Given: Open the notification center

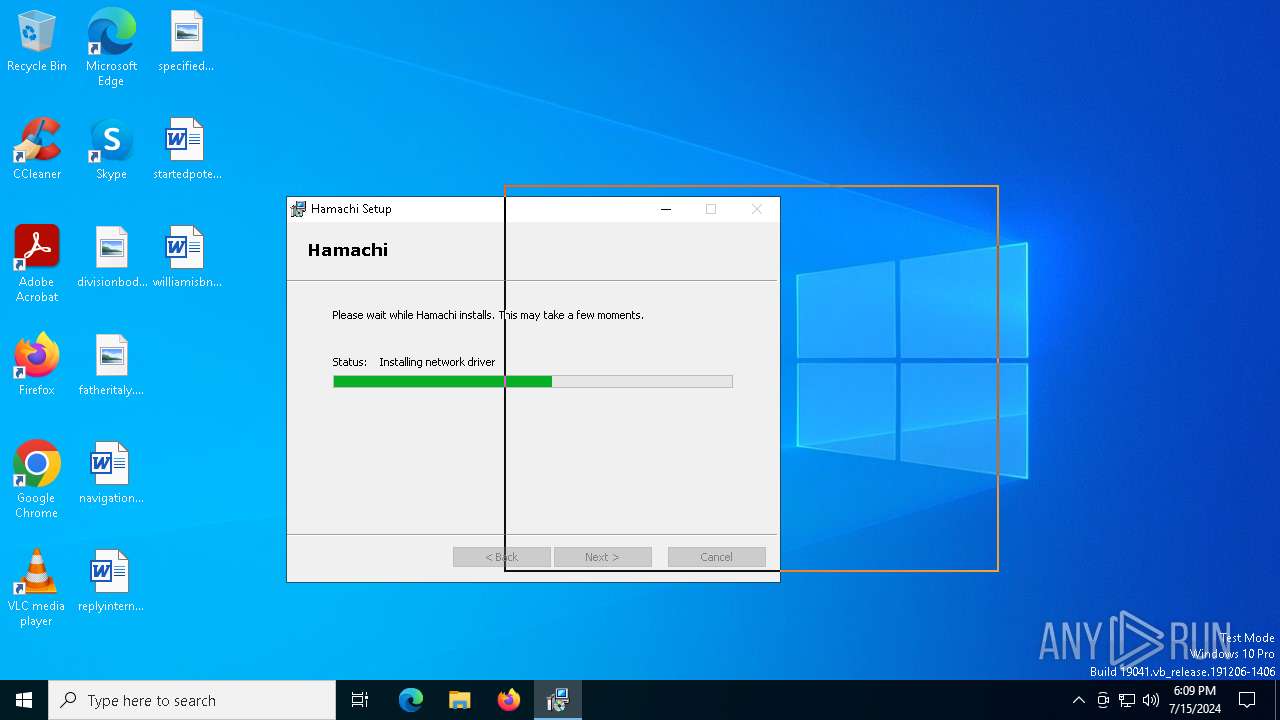Looking at the screenshot, I should [1247, 700].
